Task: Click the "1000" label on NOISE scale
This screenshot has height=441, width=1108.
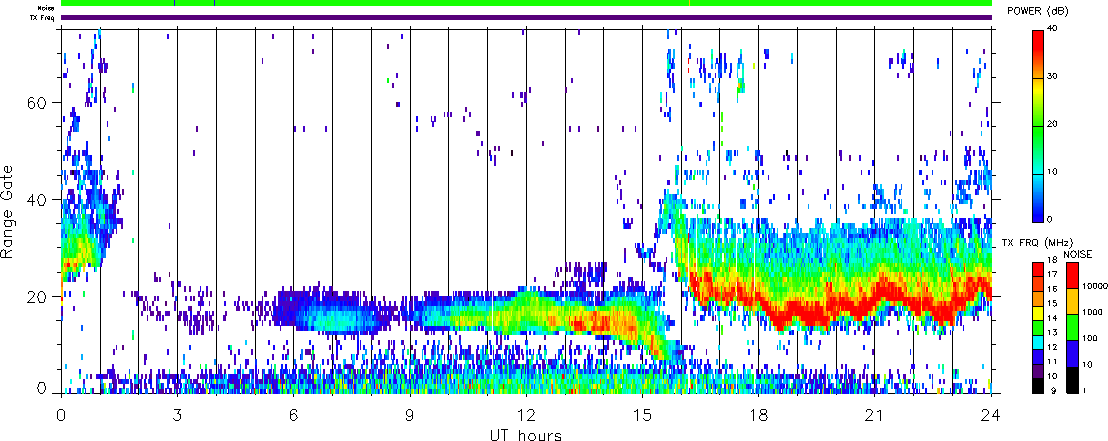Action: tap(1090, 310)
